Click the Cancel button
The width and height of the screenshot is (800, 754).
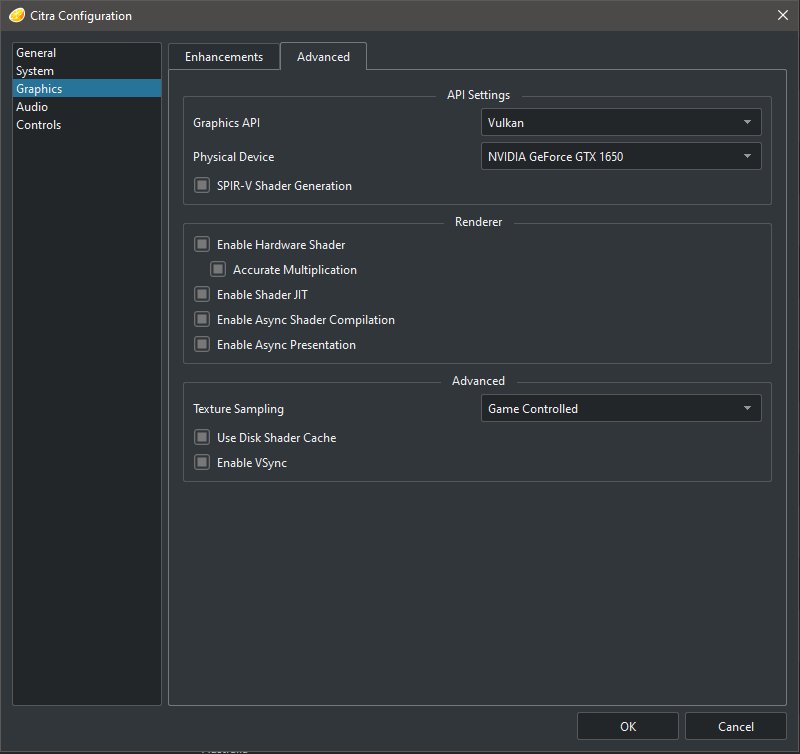[x=736, y=726]
